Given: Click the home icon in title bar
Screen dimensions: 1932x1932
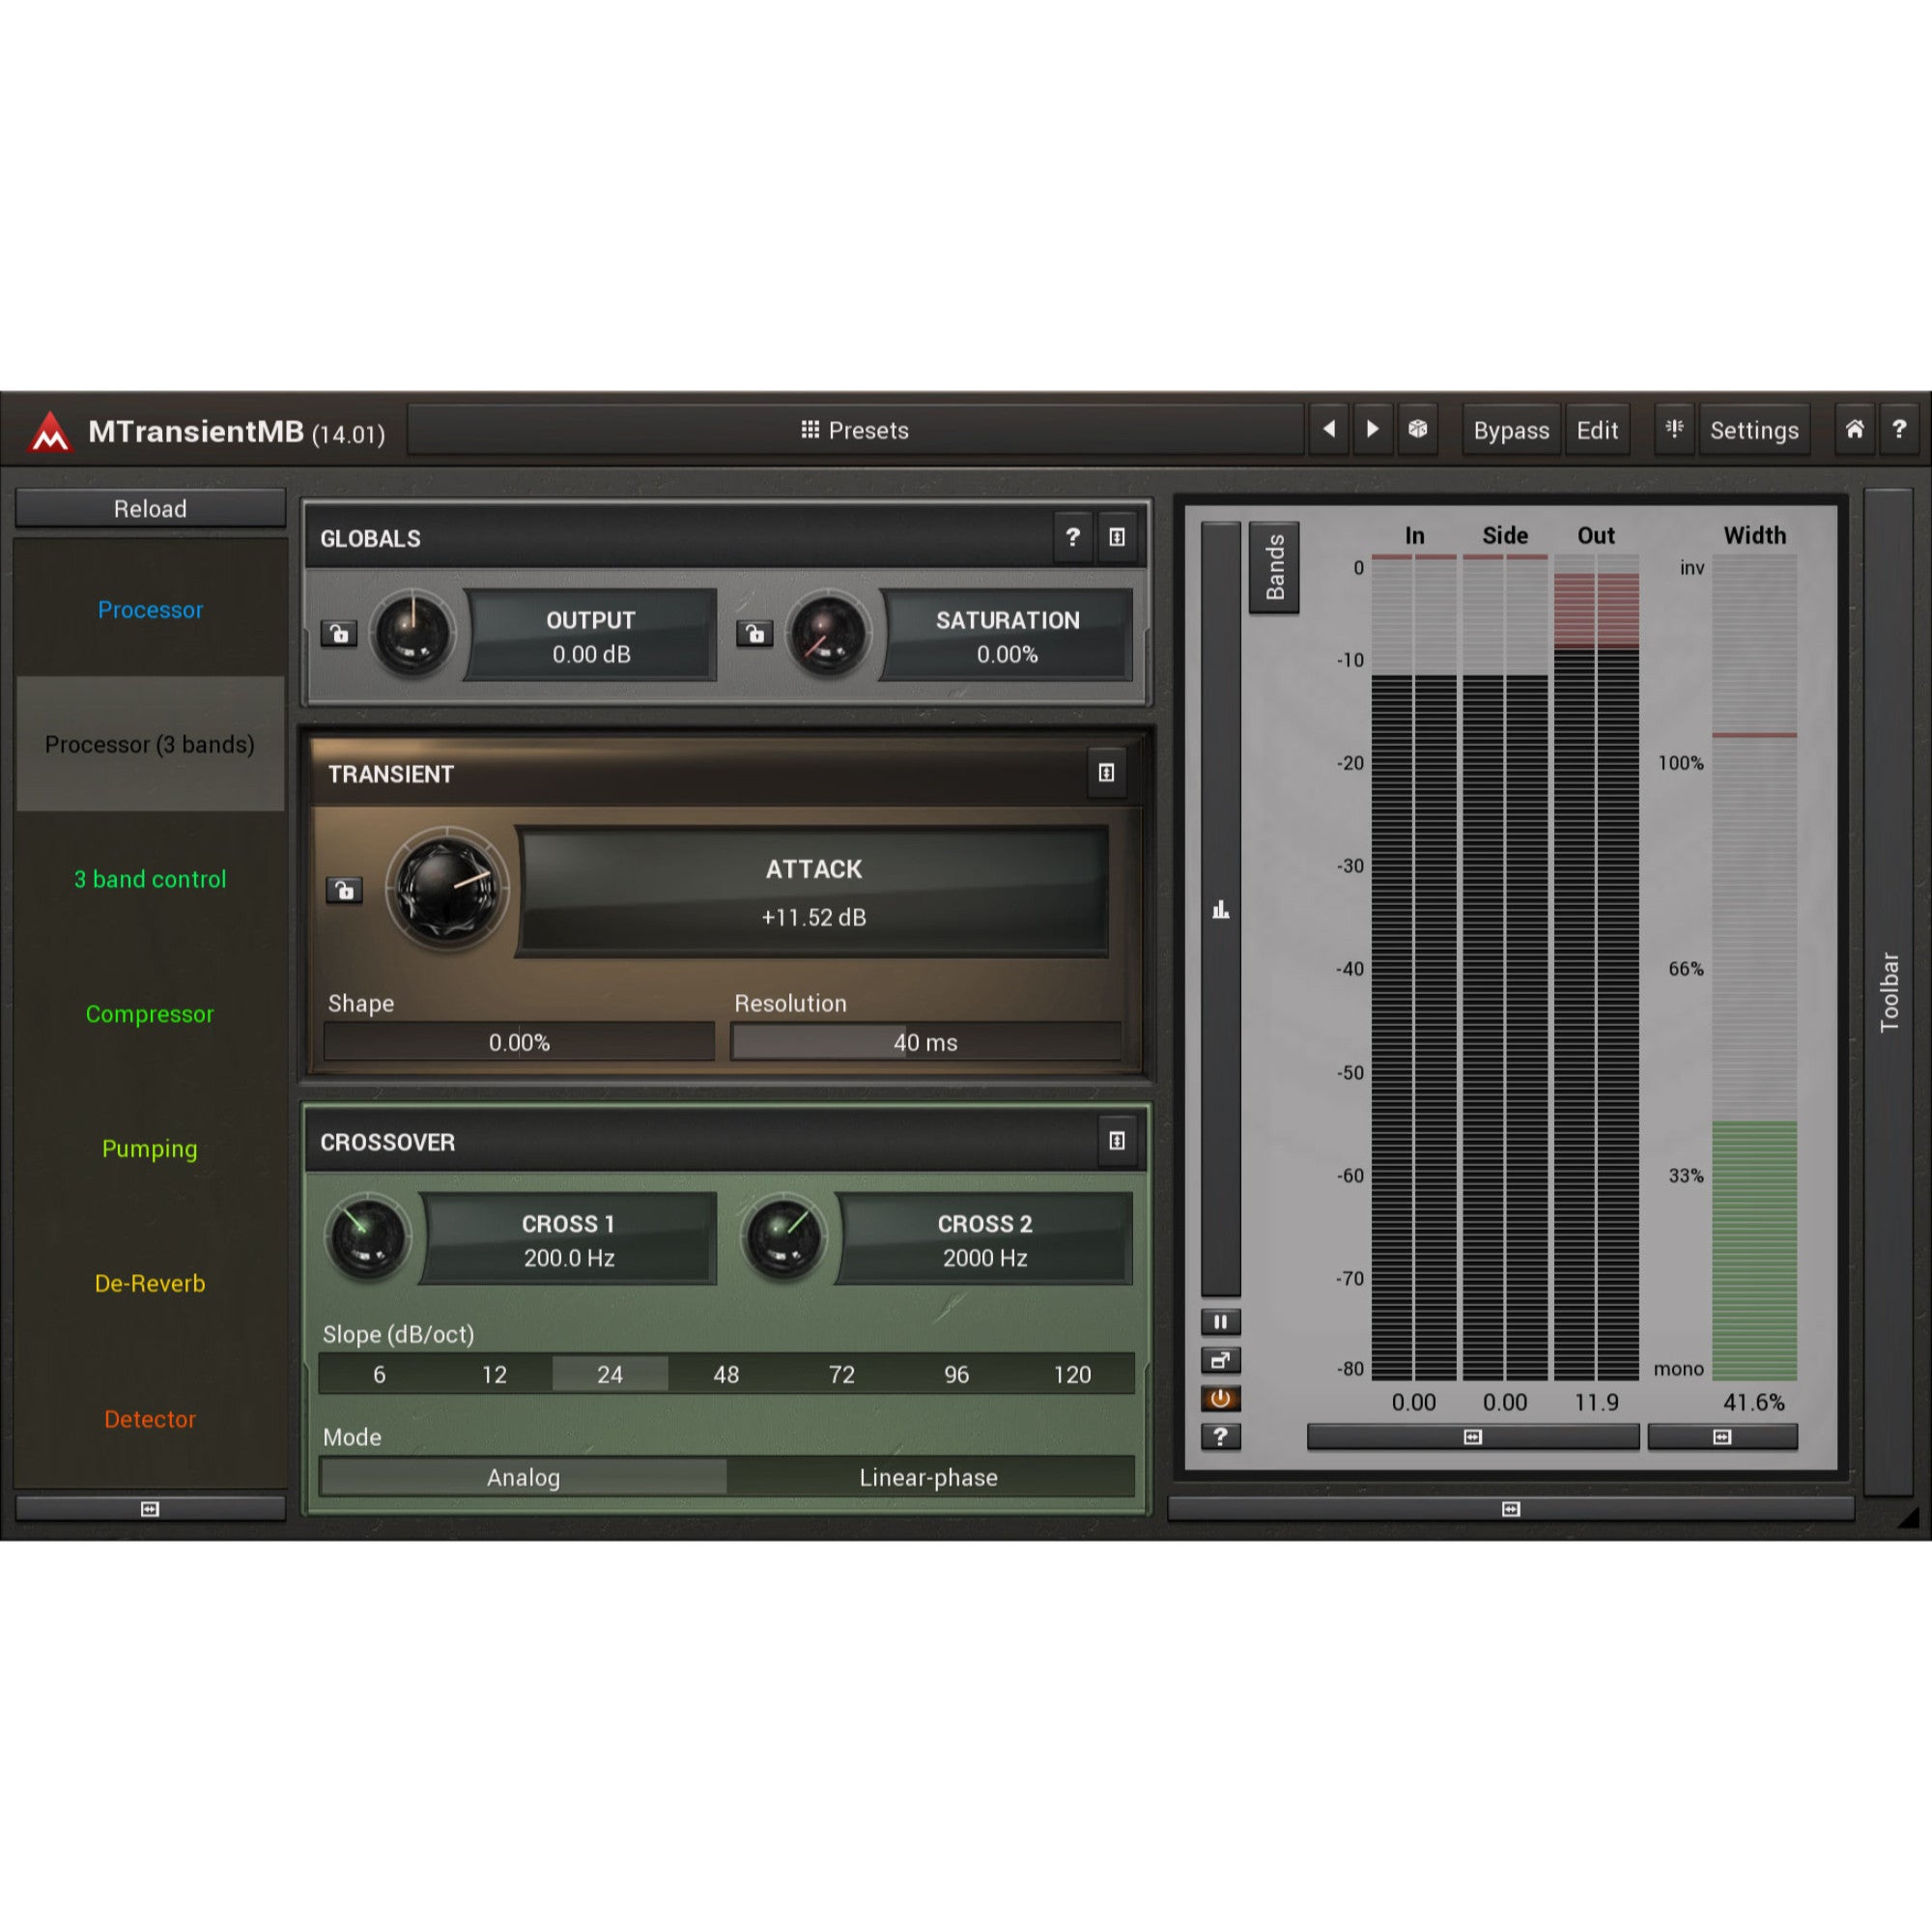Looking at the screenshot, I should (1854, 429).
